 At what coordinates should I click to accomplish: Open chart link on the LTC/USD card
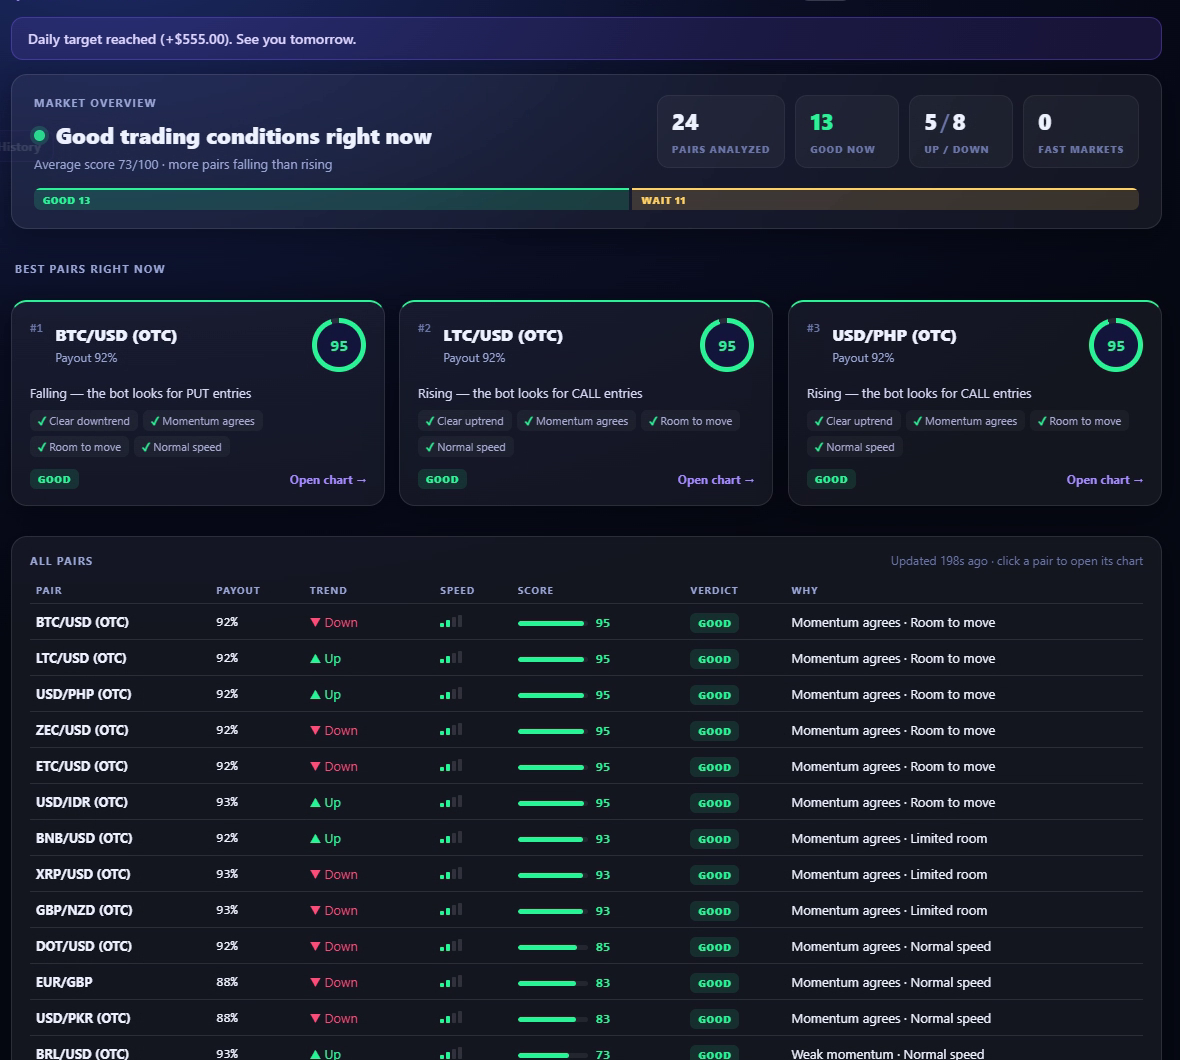(716, 480)
